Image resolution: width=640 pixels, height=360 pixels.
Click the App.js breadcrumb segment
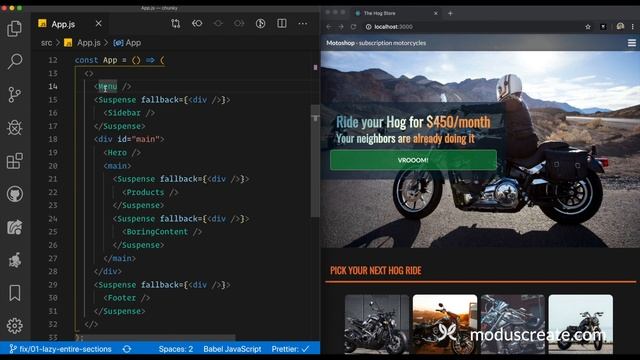88,42
